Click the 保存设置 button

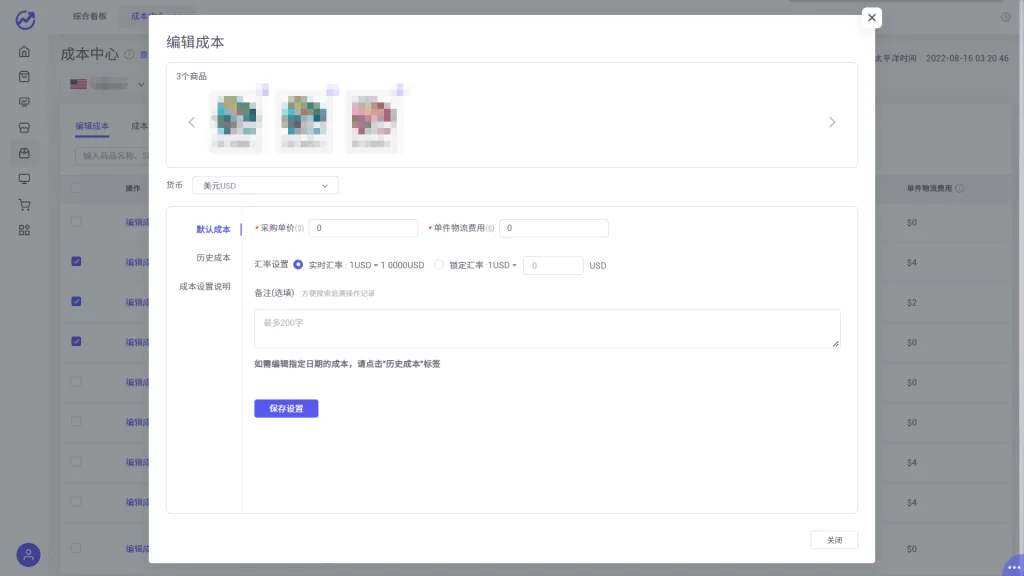click(286, 408)
